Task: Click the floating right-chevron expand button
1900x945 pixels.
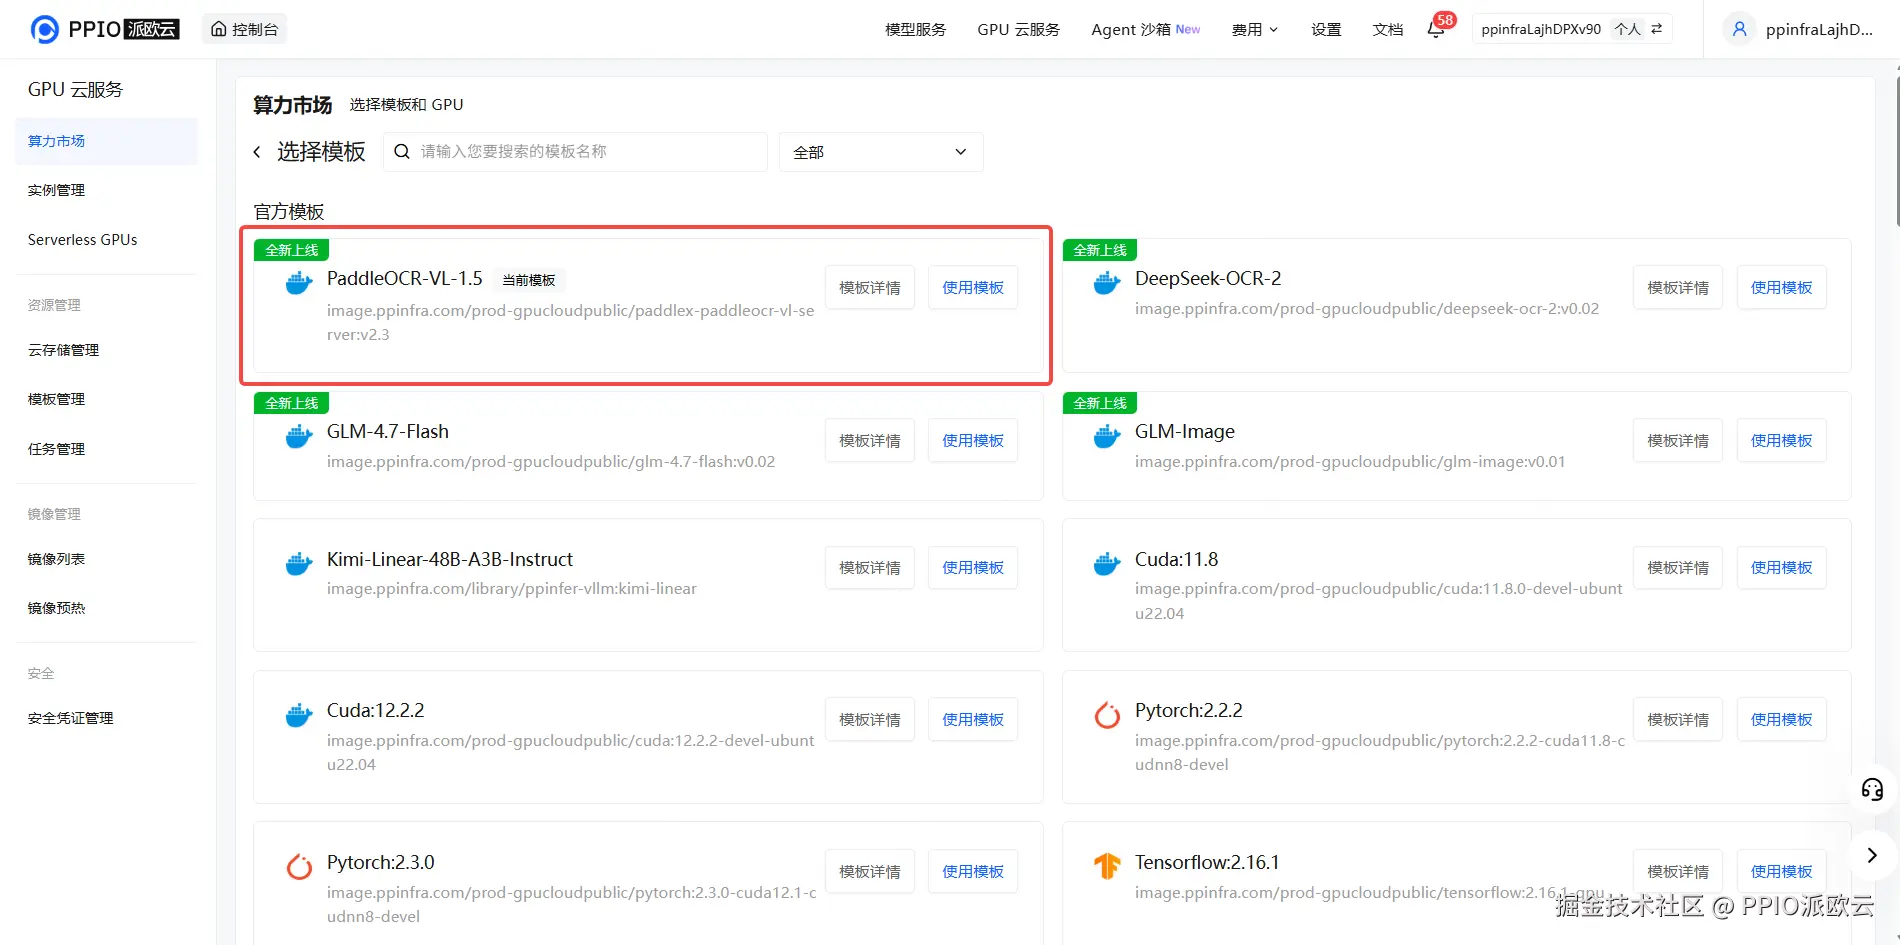Action: 1872,856
